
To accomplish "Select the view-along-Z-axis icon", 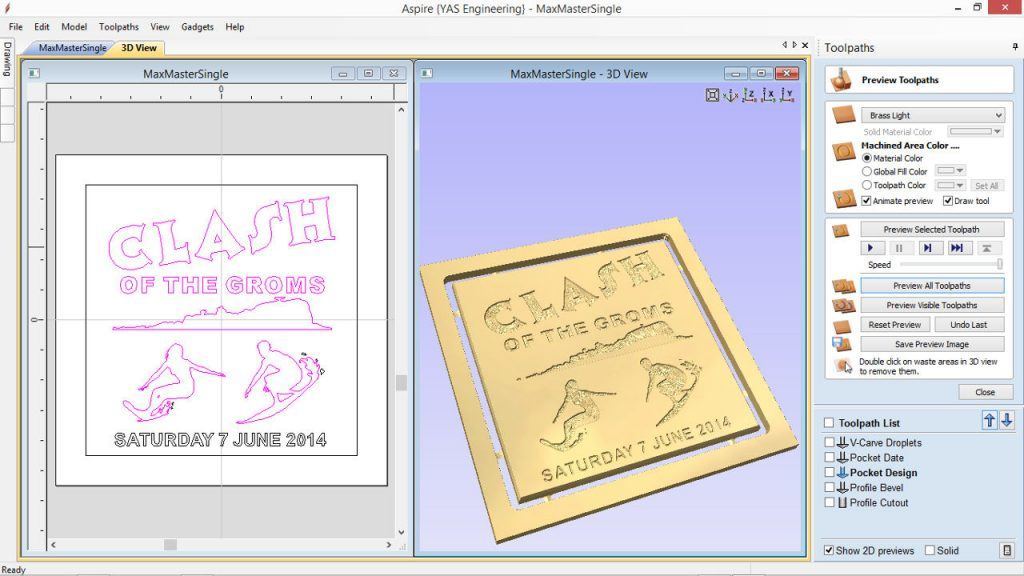I will tap(749, 95).
